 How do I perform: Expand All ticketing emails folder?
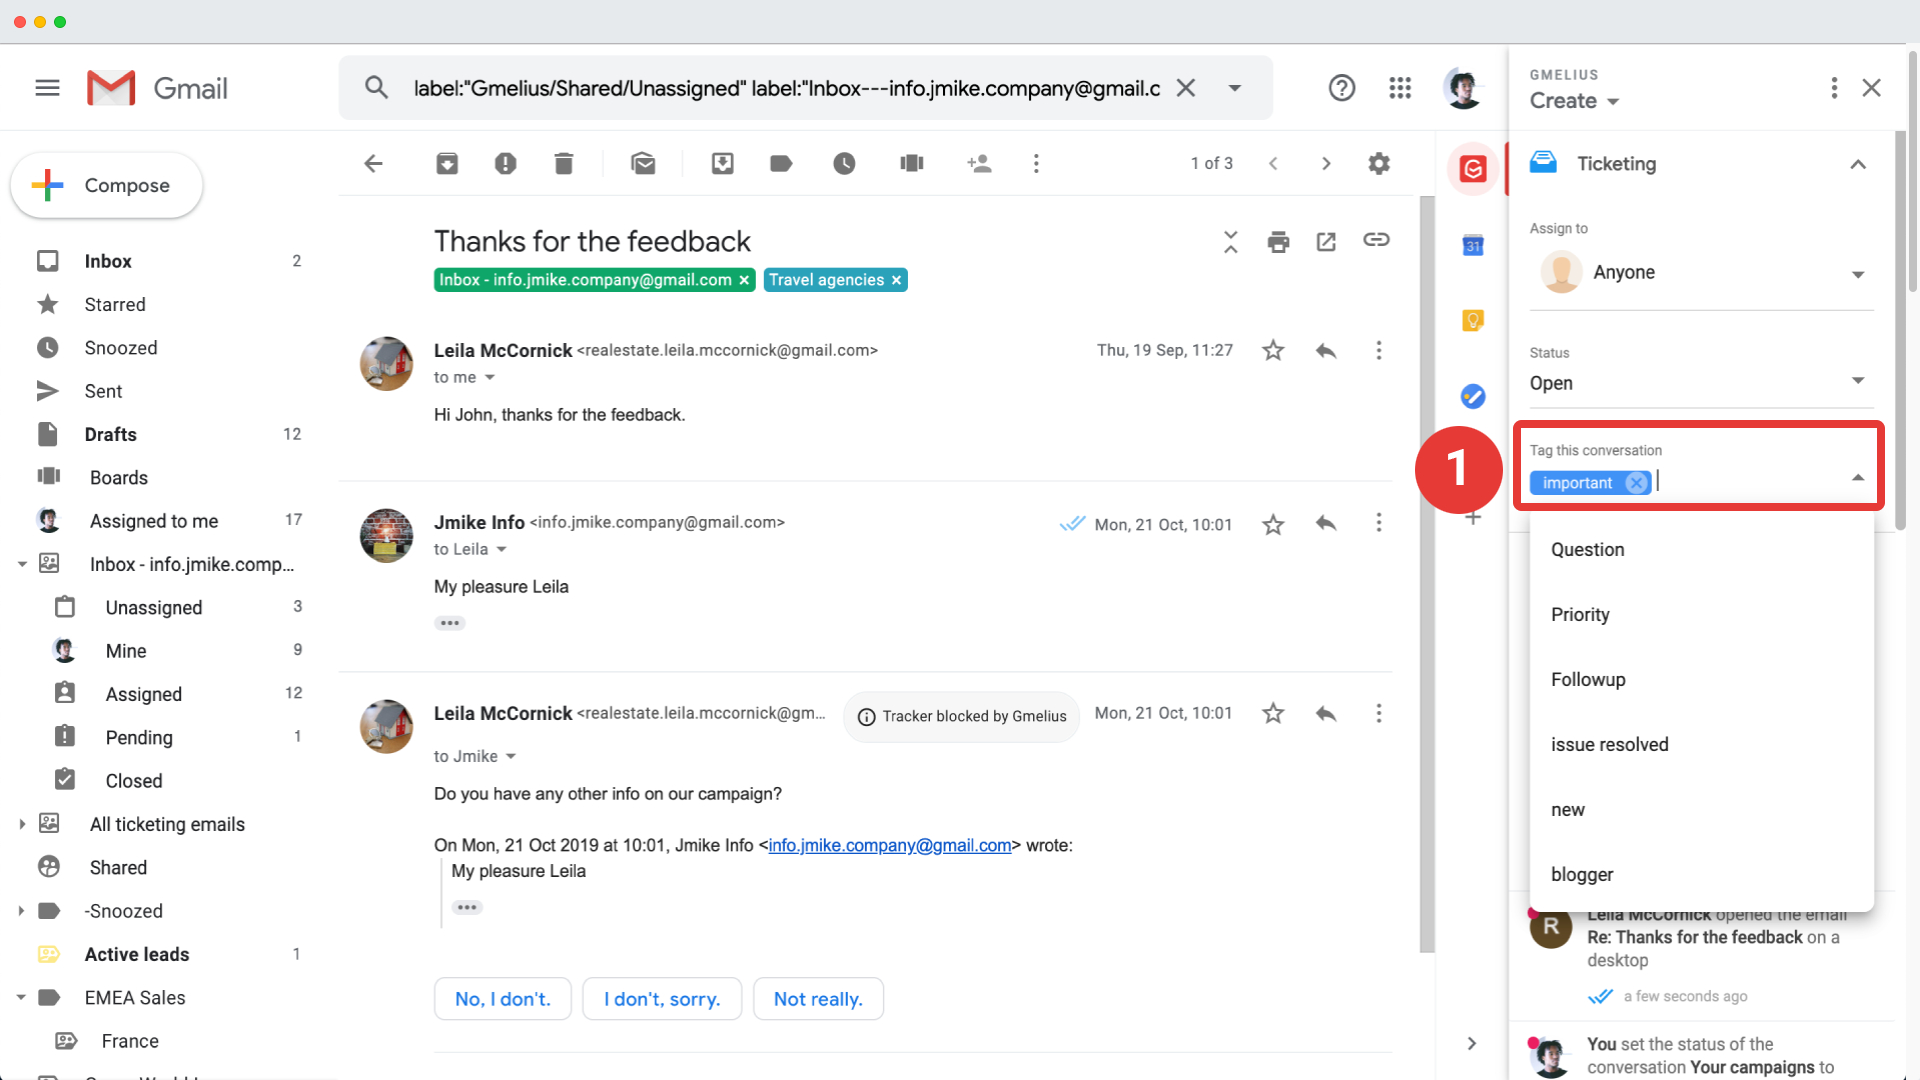[21, 824]
